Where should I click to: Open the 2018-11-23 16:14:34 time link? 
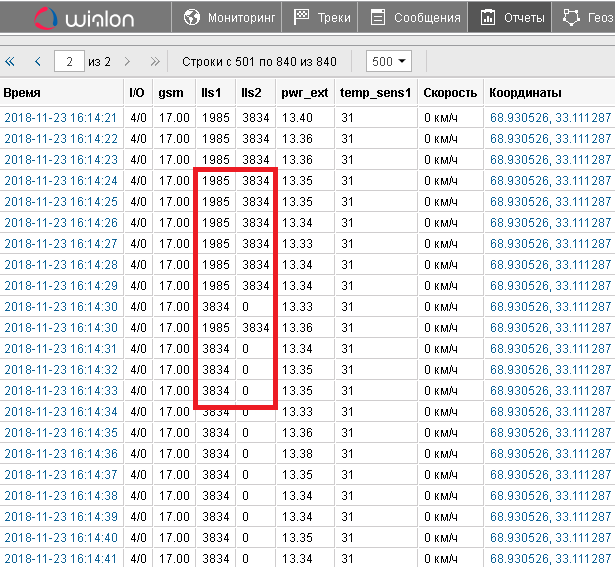click(x=61, y=412)
